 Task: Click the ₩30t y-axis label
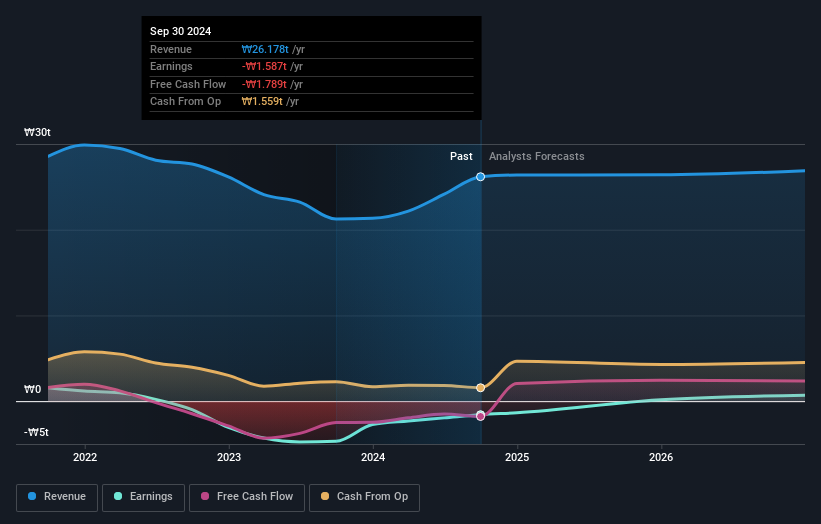(x=37, y=132)
